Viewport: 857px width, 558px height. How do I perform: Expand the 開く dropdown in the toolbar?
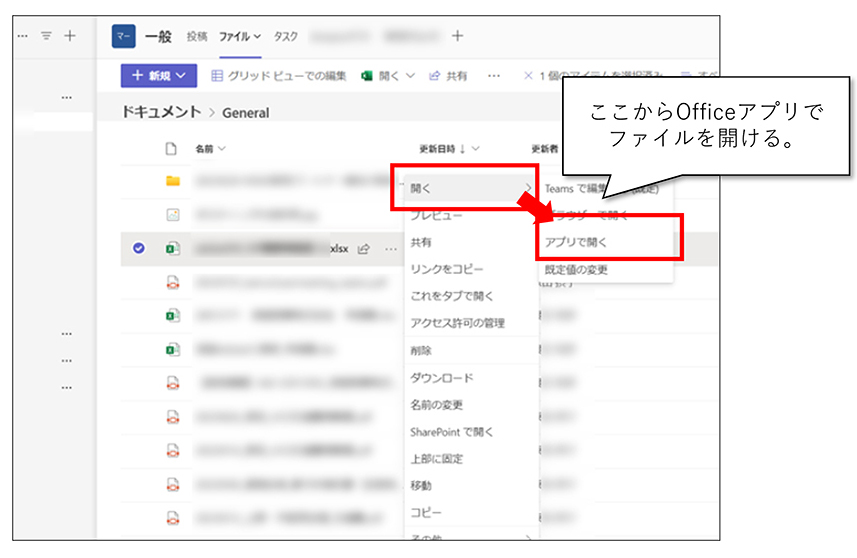click(387, 75)
